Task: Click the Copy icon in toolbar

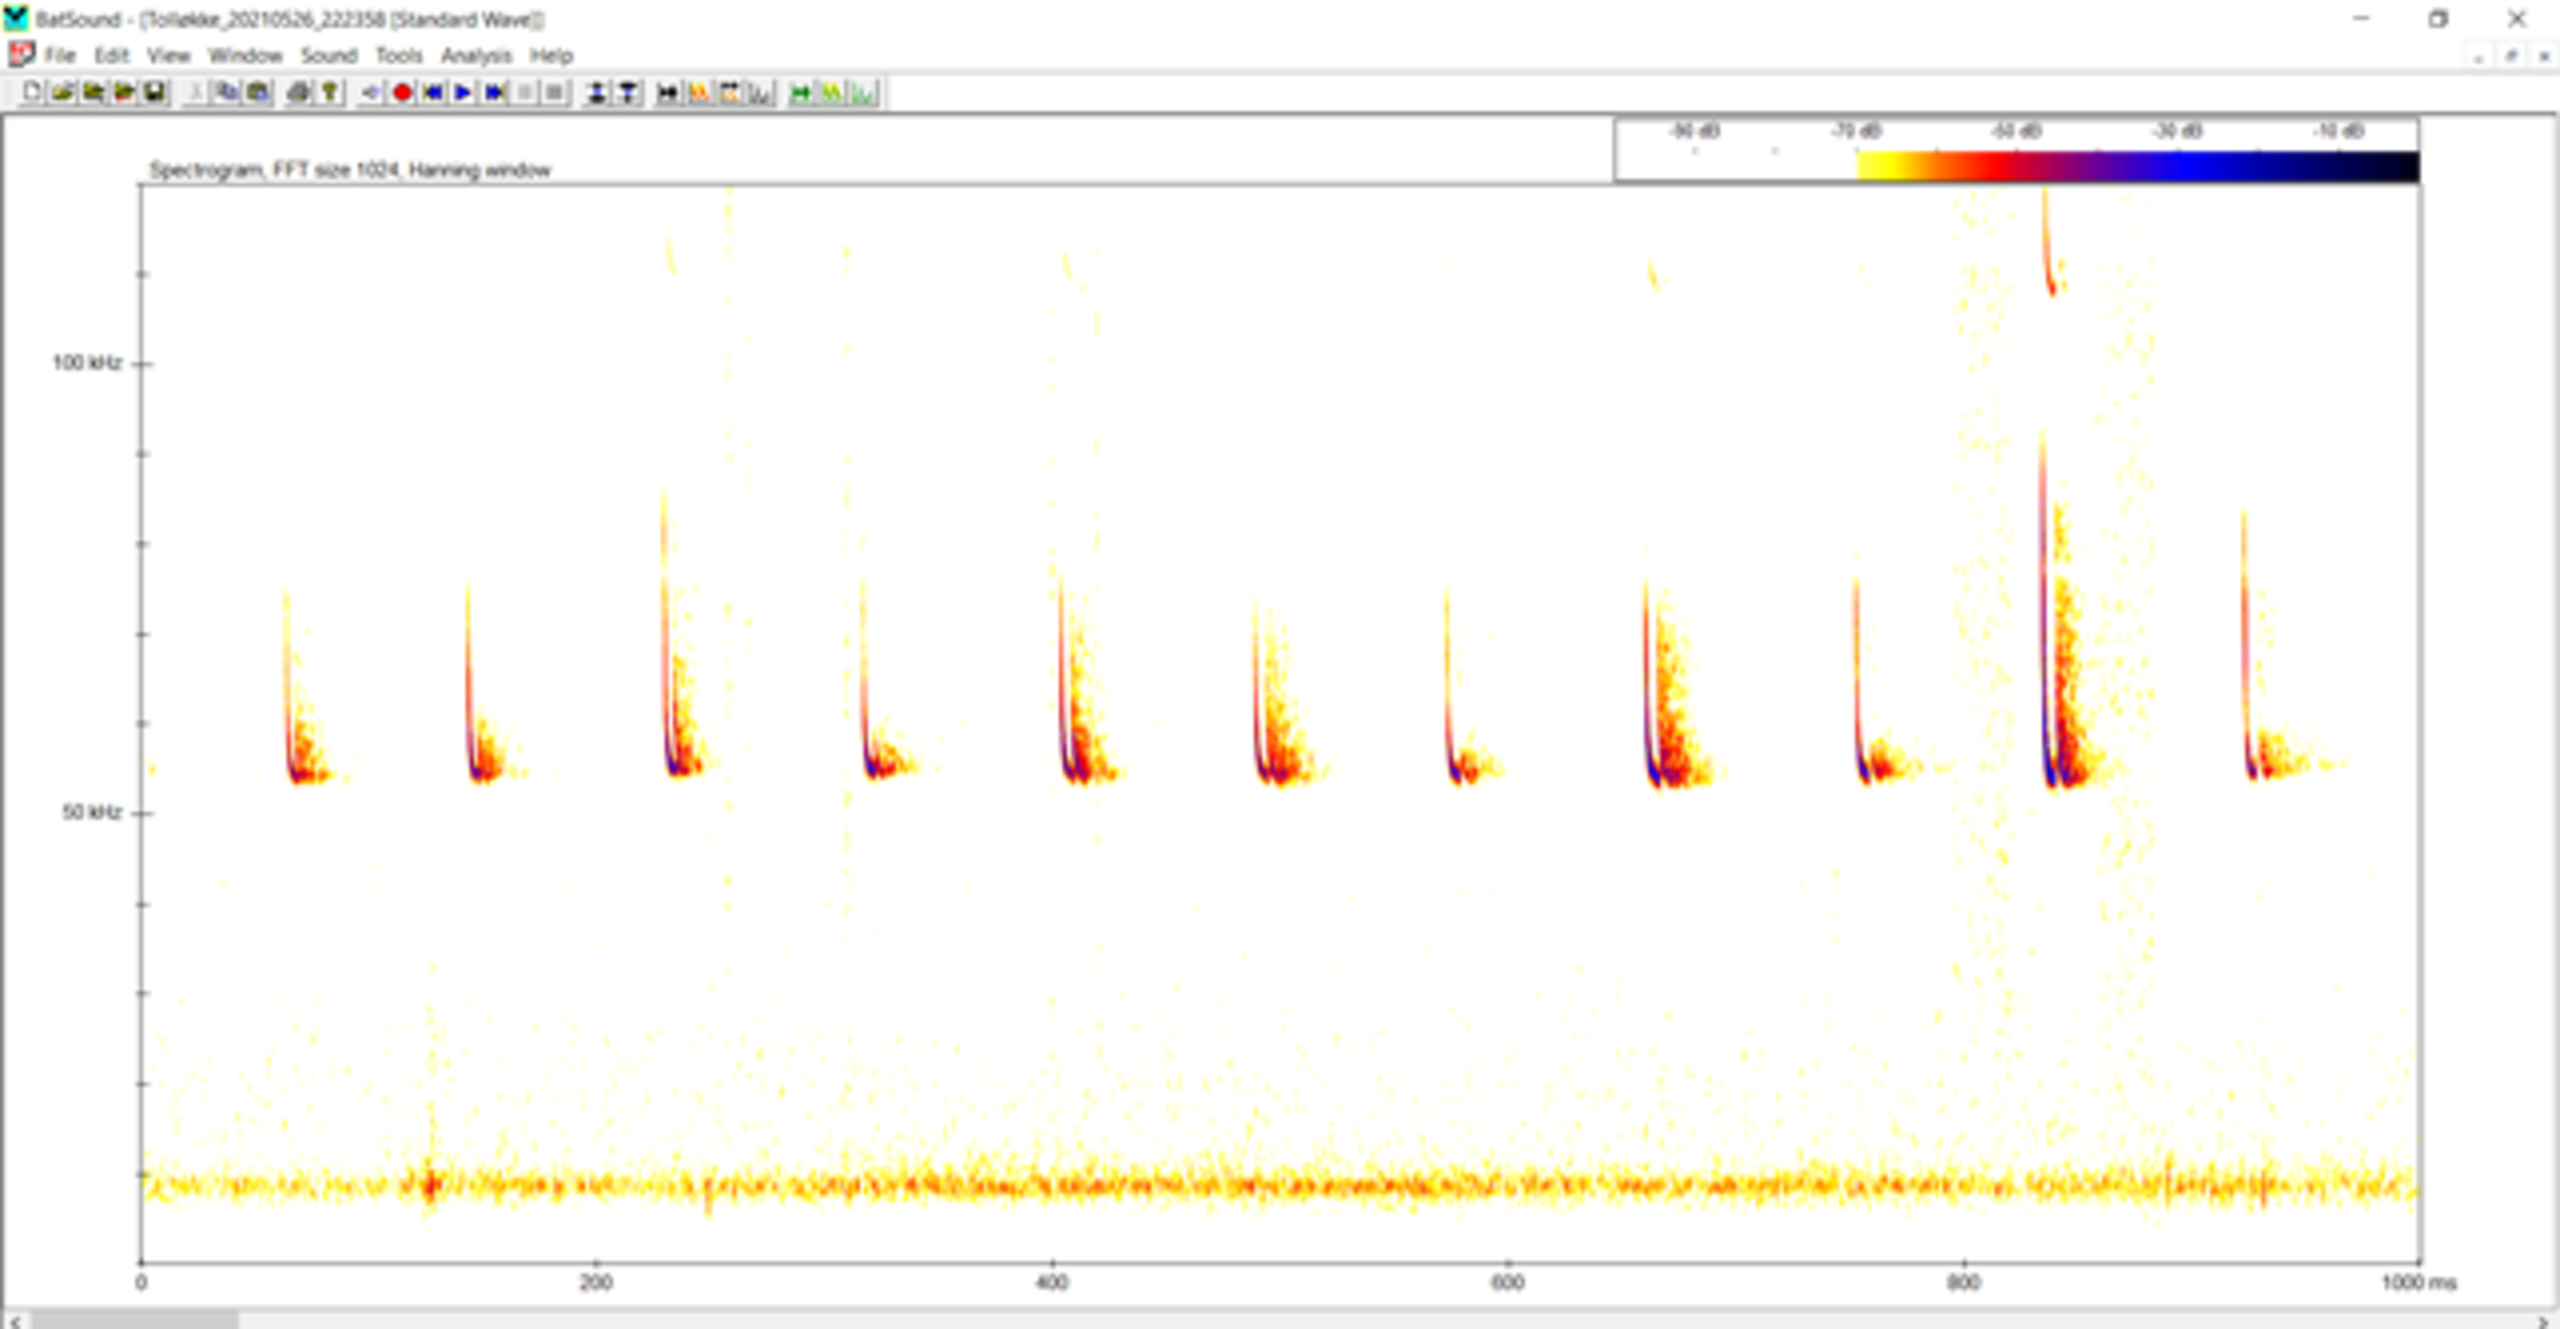Action: pyautogui.click(x=227, y=93)
